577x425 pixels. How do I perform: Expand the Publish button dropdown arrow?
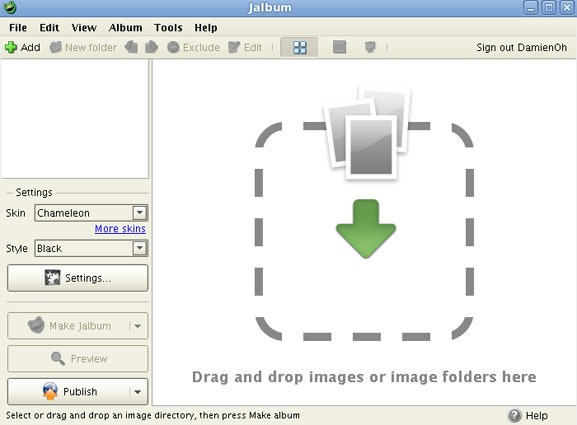(x=138, y=392)
